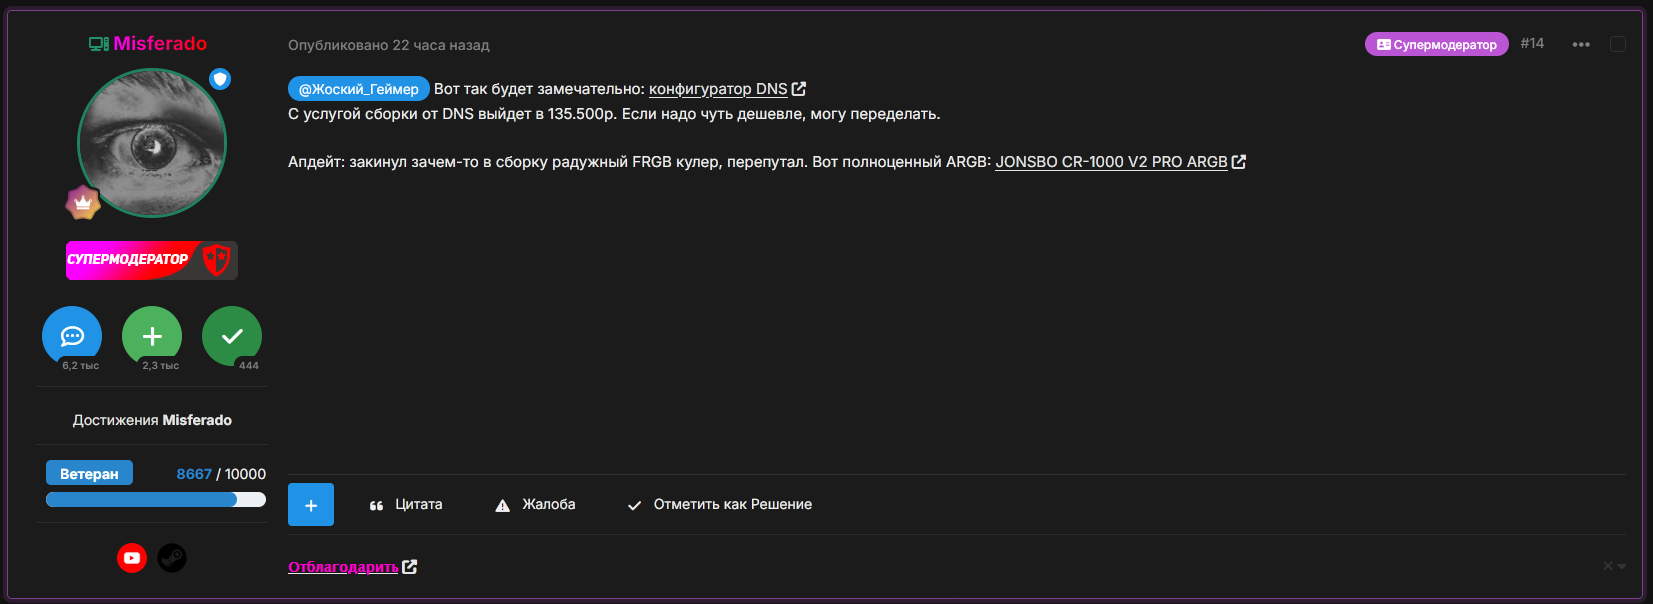
Task: Click the Отблагодарить link
Action: click(343, 567)
